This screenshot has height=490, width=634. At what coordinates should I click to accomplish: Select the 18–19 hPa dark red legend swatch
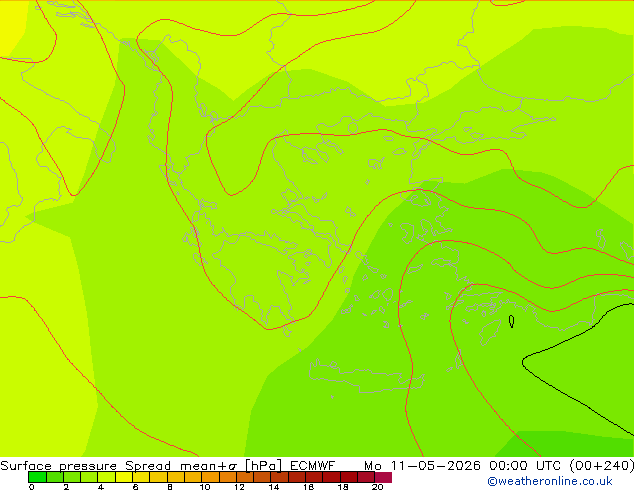(349, 477)
